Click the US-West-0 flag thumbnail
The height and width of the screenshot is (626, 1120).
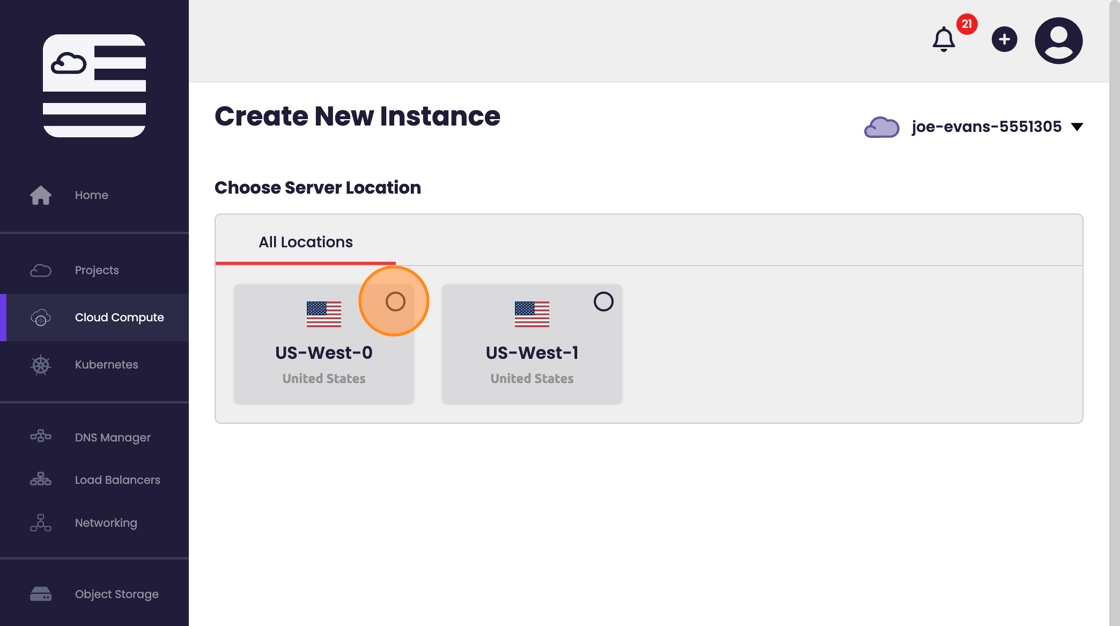(x=324, y=314)
